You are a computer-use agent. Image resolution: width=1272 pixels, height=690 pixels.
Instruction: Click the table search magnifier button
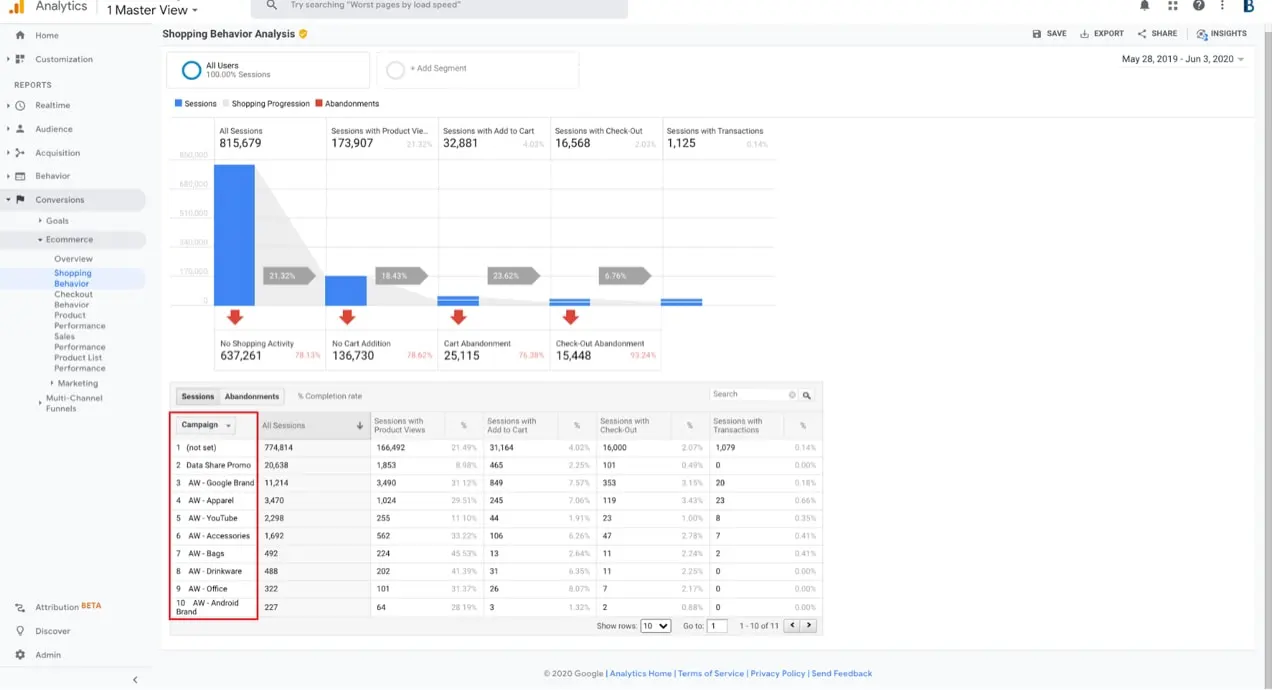tap(807, 395)
